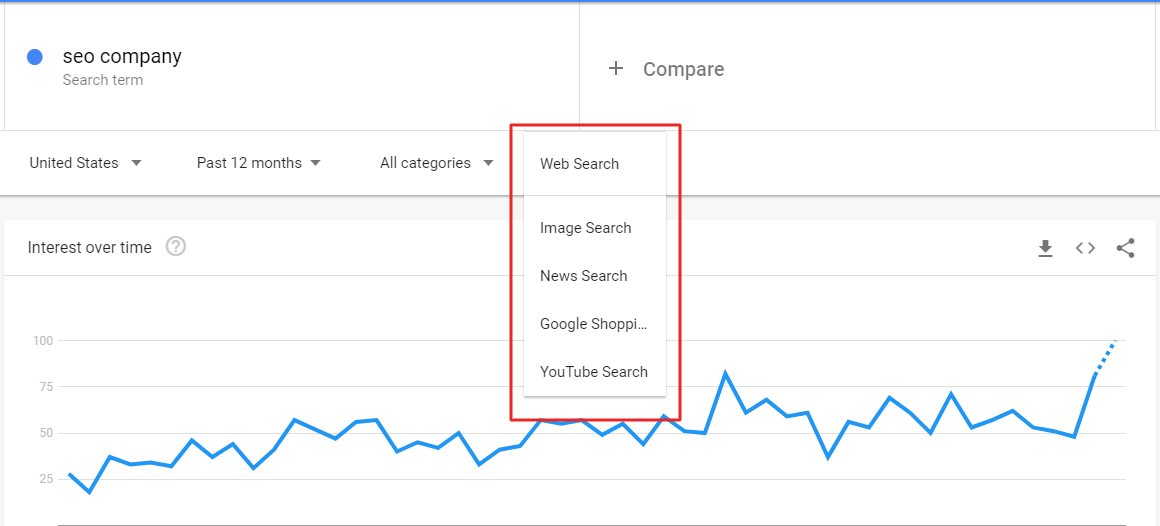
Task: Open help for Interest over time
Action: pos(175,246)
